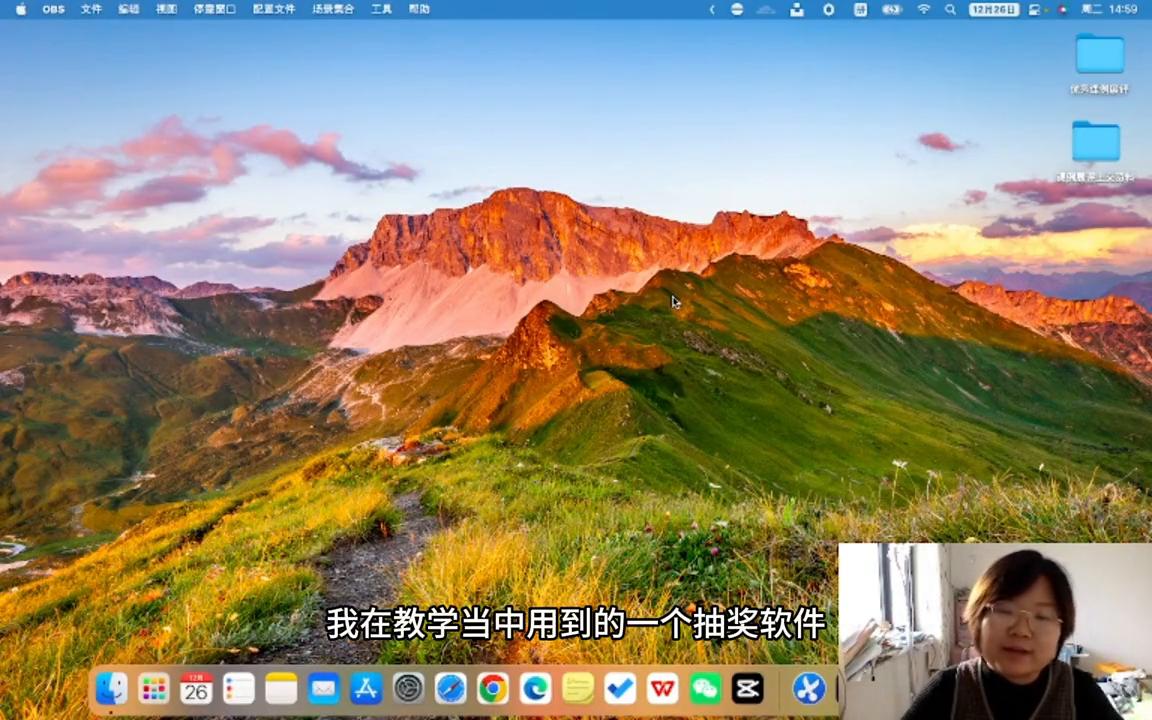Screen dimensions: 1152x720
Task: Open the Calendar showing date 26
Action: point(196,689)
